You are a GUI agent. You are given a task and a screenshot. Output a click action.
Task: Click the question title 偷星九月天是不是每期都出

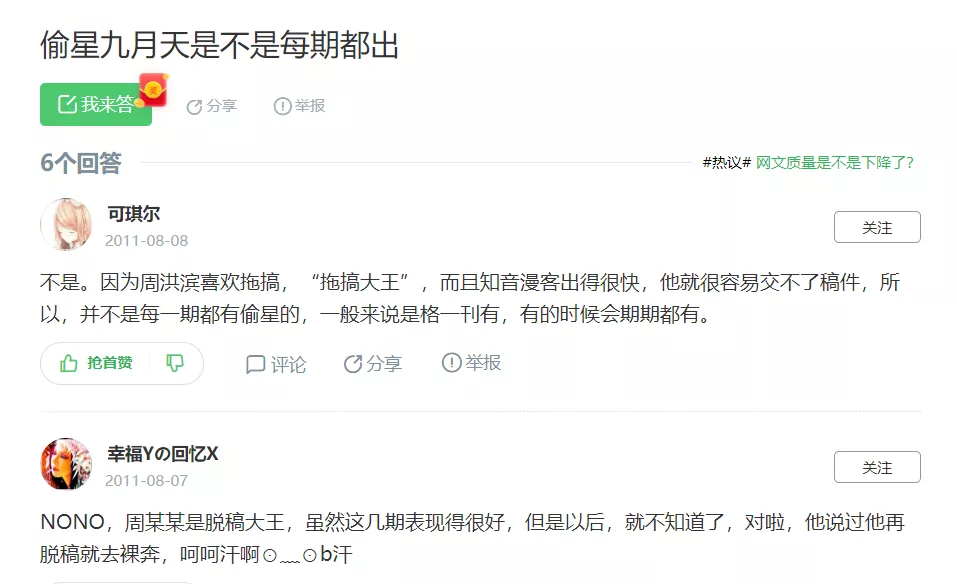[x=220, y=45]
